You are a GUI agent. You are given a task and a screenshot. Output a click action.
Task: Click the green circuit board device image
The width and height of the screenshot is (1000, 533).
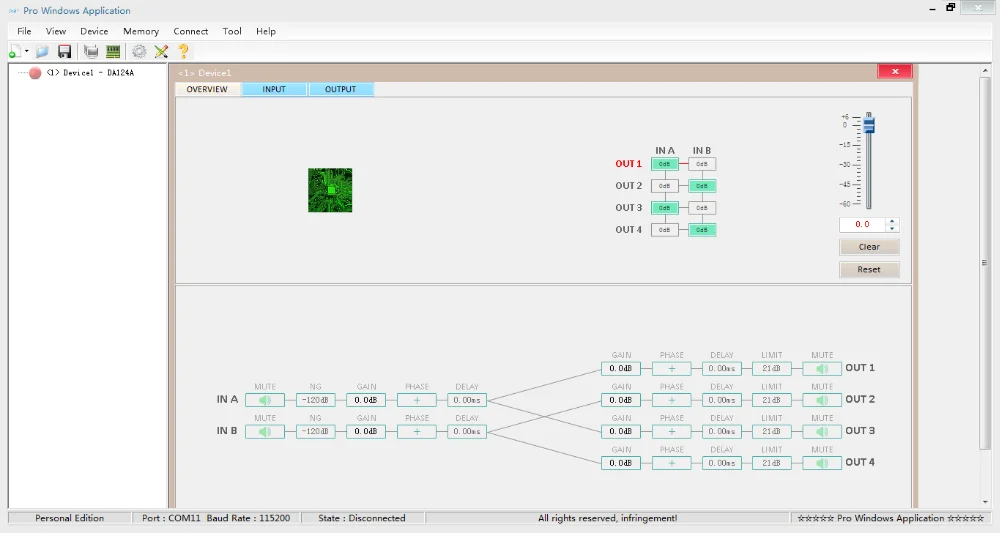tap(330, 190)
